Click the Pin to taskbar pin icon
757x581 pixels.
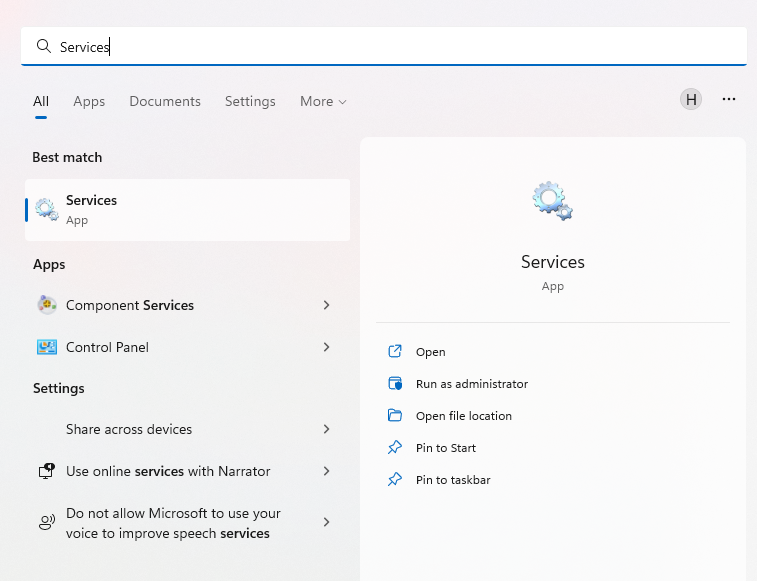(x=395, y=479)
